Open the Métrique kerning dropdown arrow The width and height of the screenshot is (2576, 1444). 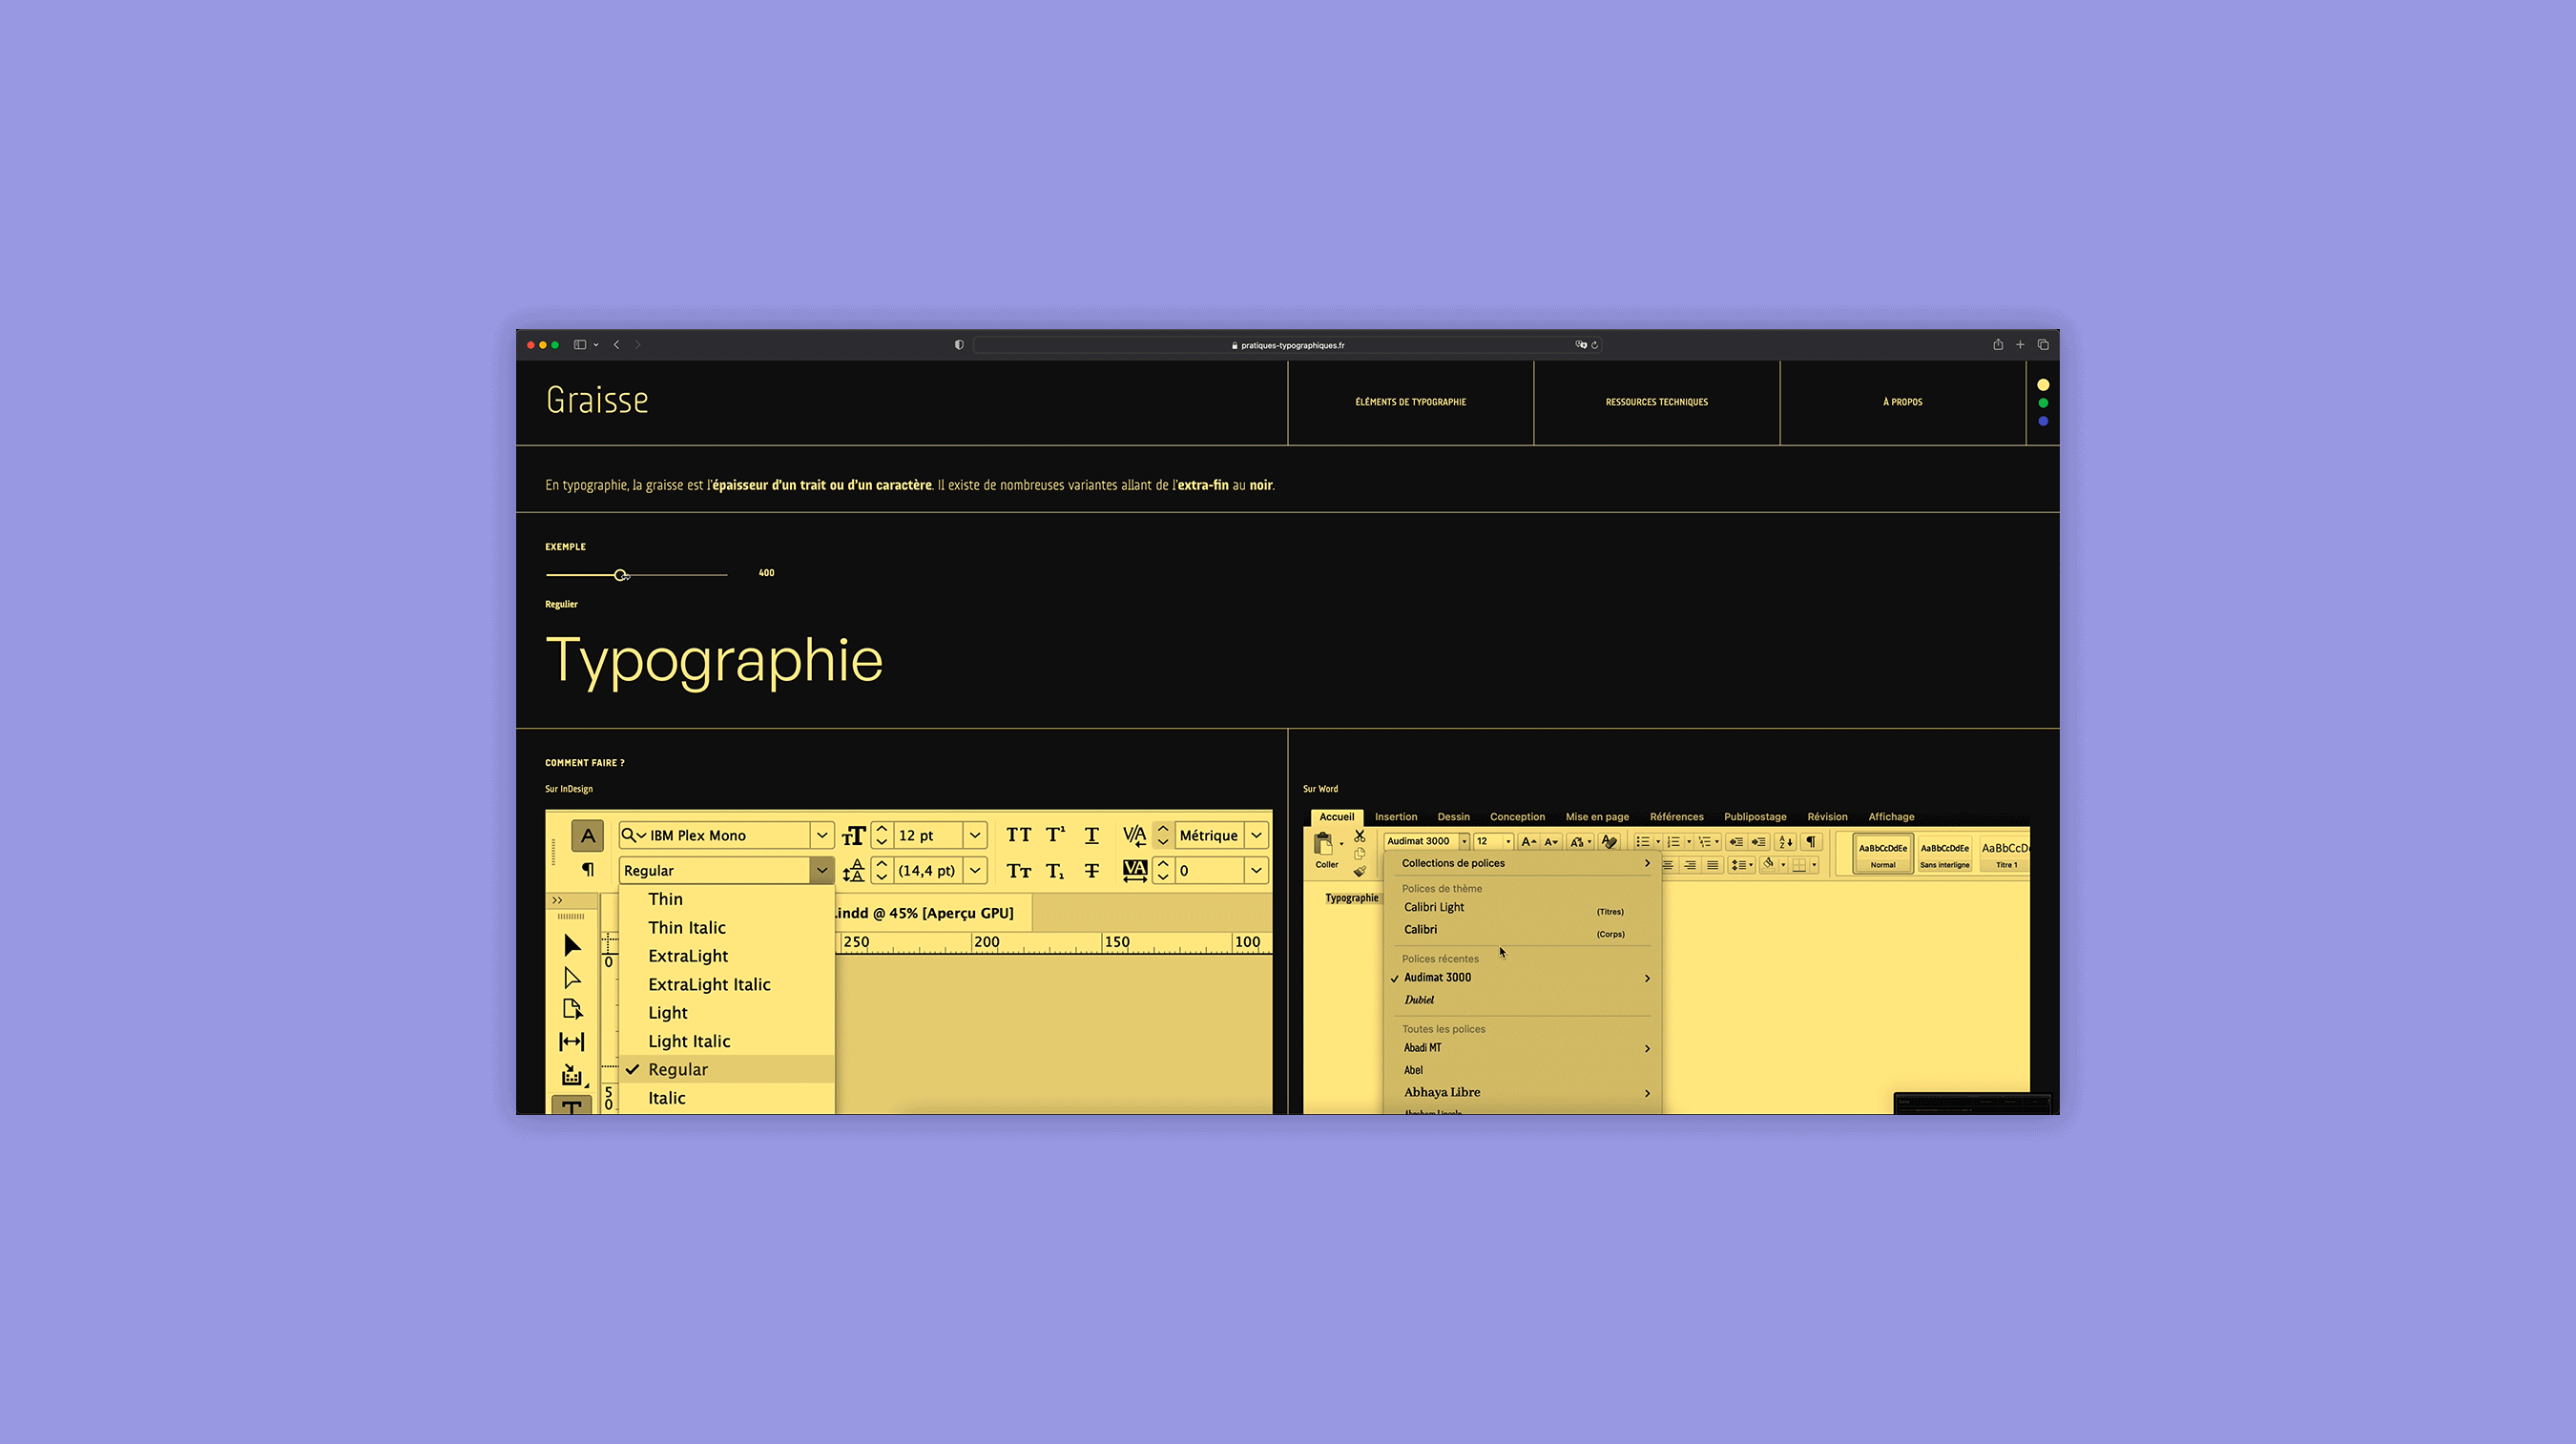click(1257, 835)
